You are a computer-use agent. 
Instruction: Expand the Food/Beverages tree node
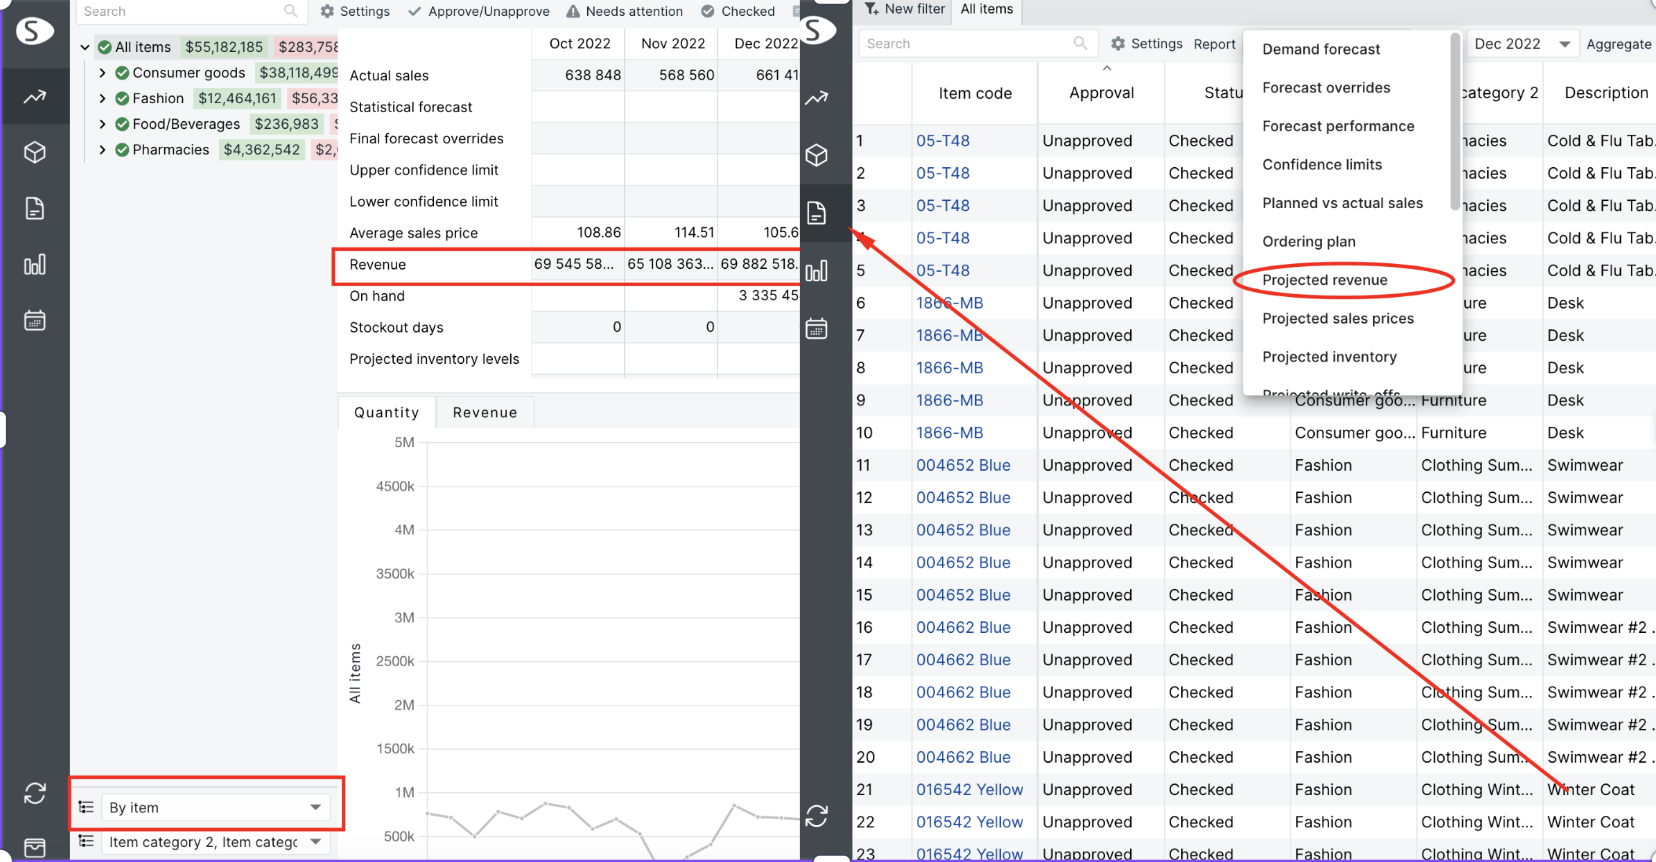click(102, 124)
